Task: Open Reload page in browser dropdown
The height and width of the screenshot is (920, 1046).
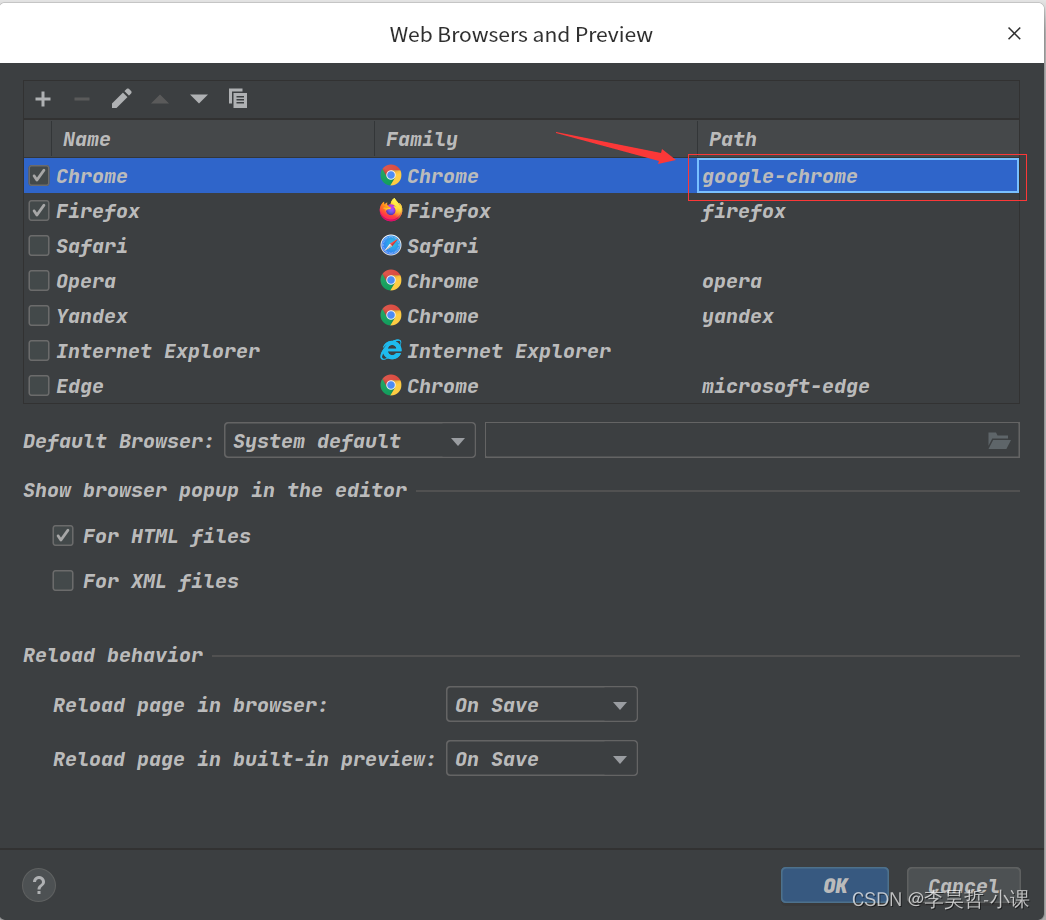Action: pos(542,705)
